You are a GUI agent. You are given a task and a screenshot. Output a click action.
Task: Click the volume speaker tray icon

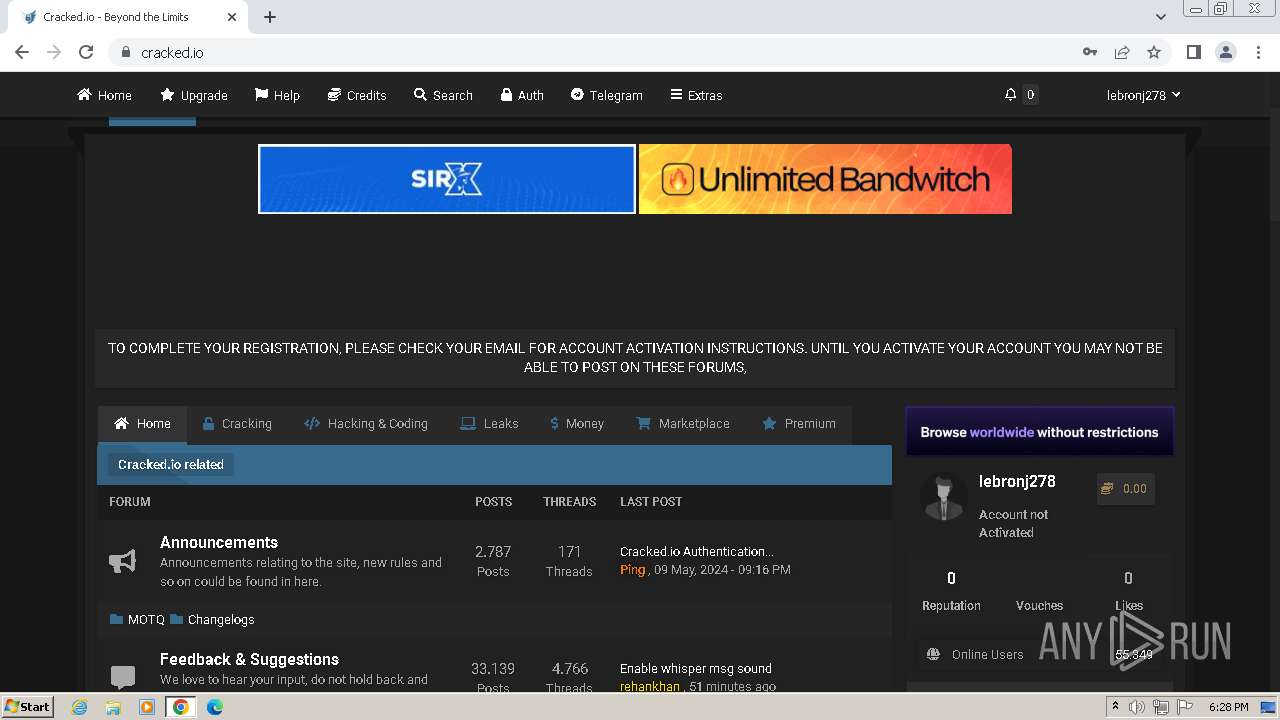coord(1136,707)
